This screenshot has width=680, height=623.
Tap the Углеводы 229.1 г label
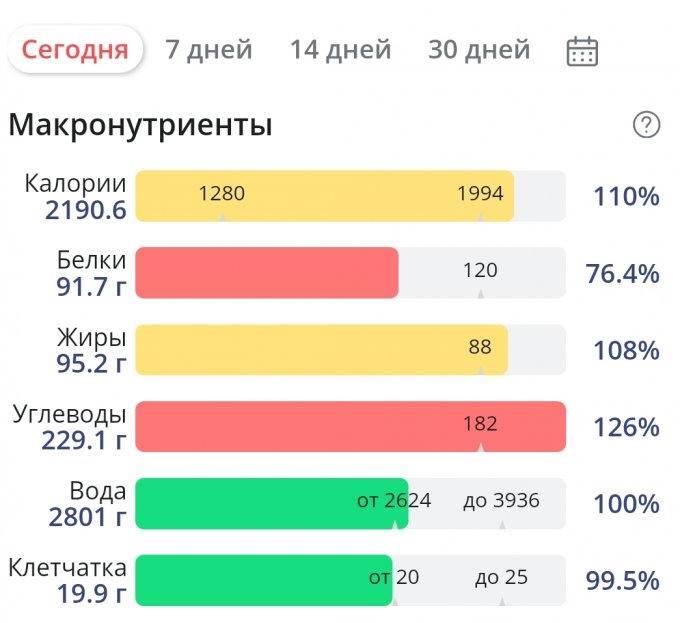[70, 426]
